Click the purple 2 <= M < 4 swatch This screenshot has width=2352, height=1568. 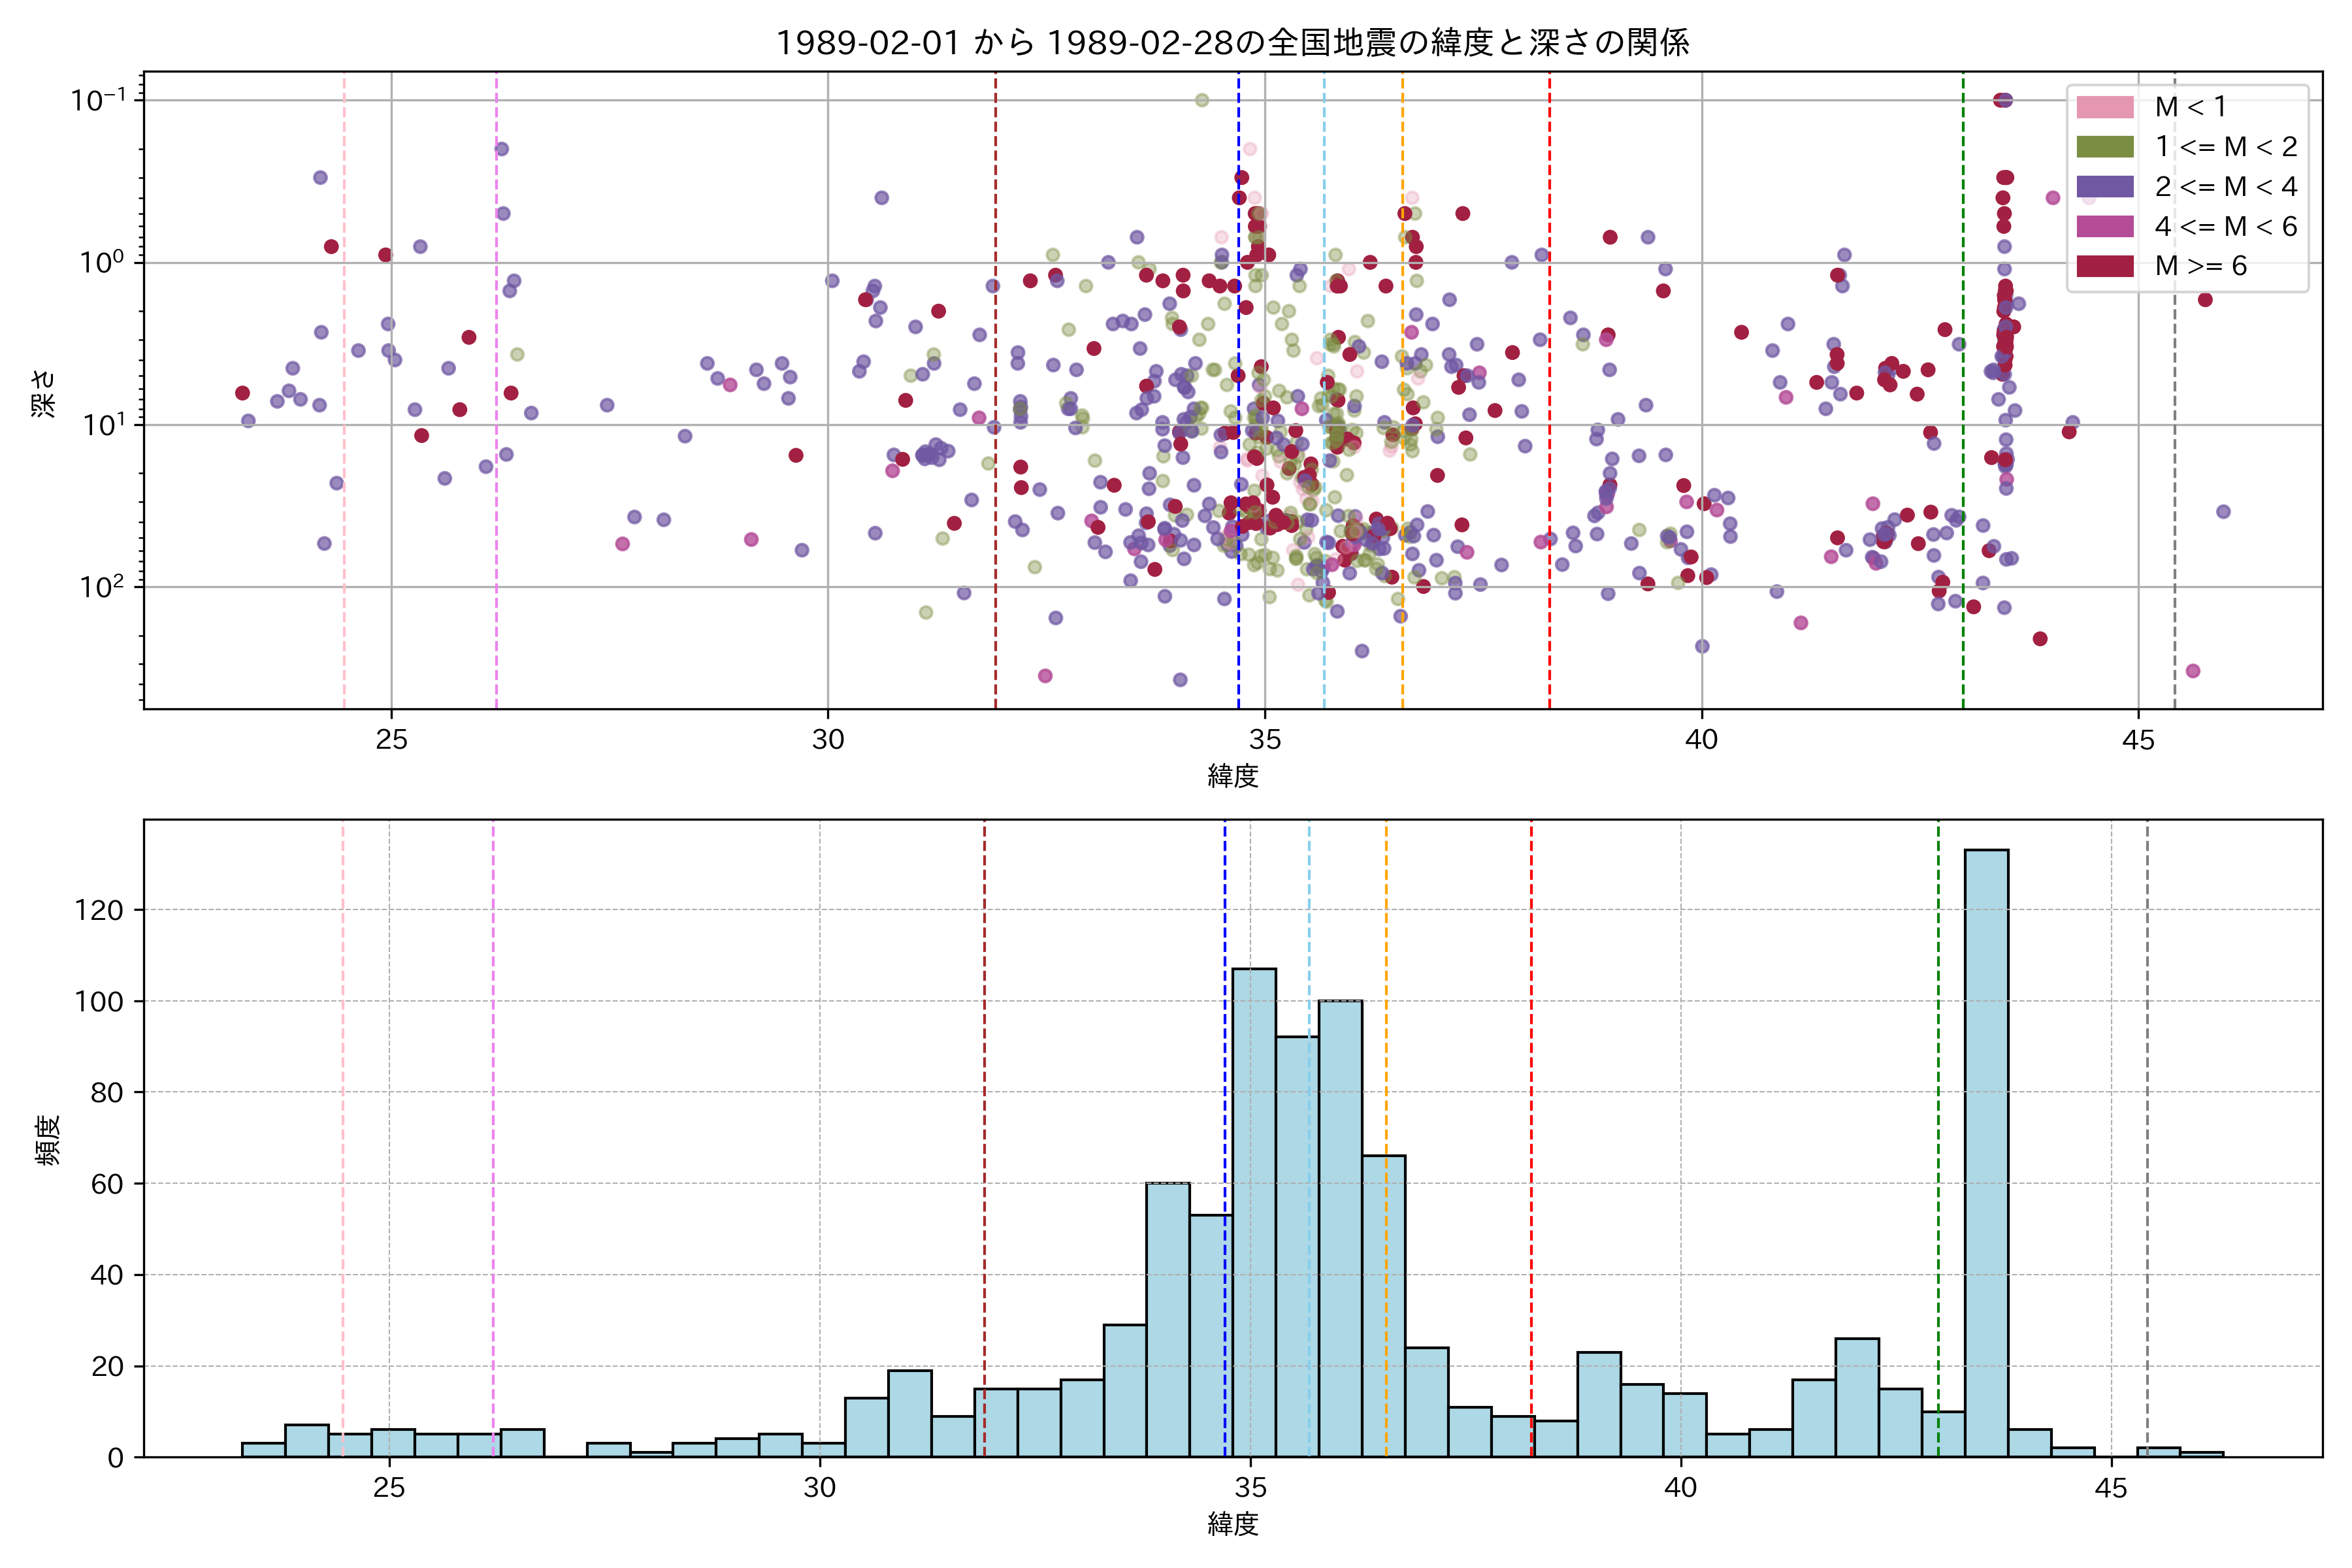(x=2104, y=187)
